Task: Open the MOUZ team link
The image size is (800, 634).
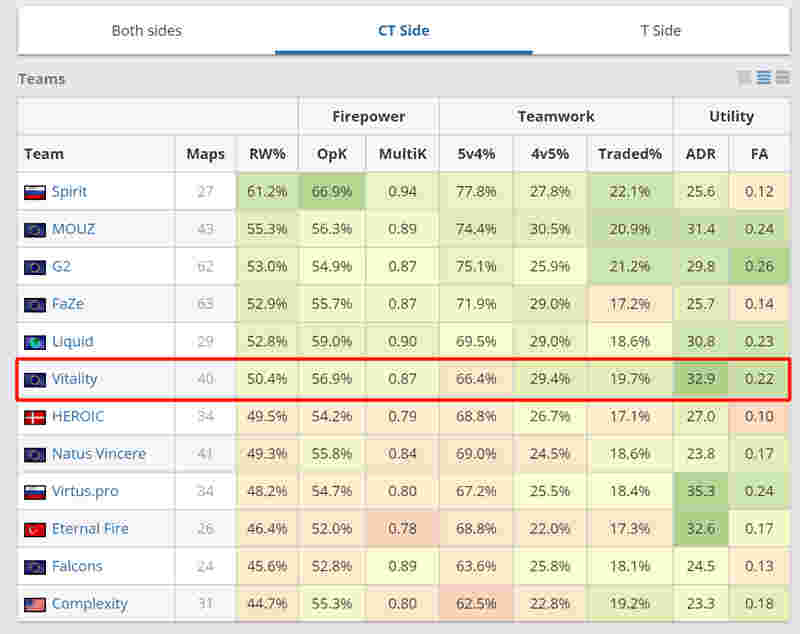Action: (x=73, y=229)
